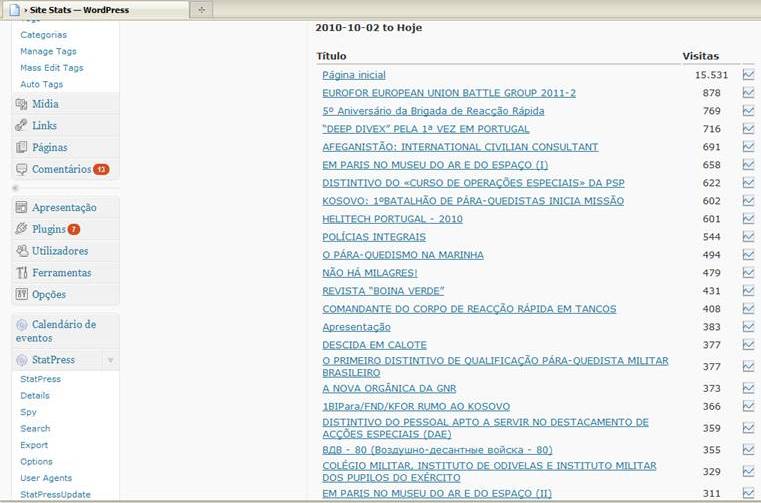Screen dimensions: 761x503
Task: Open chart icon beside 658 visits
Action: pyautogui.click(x=748, y=165)
